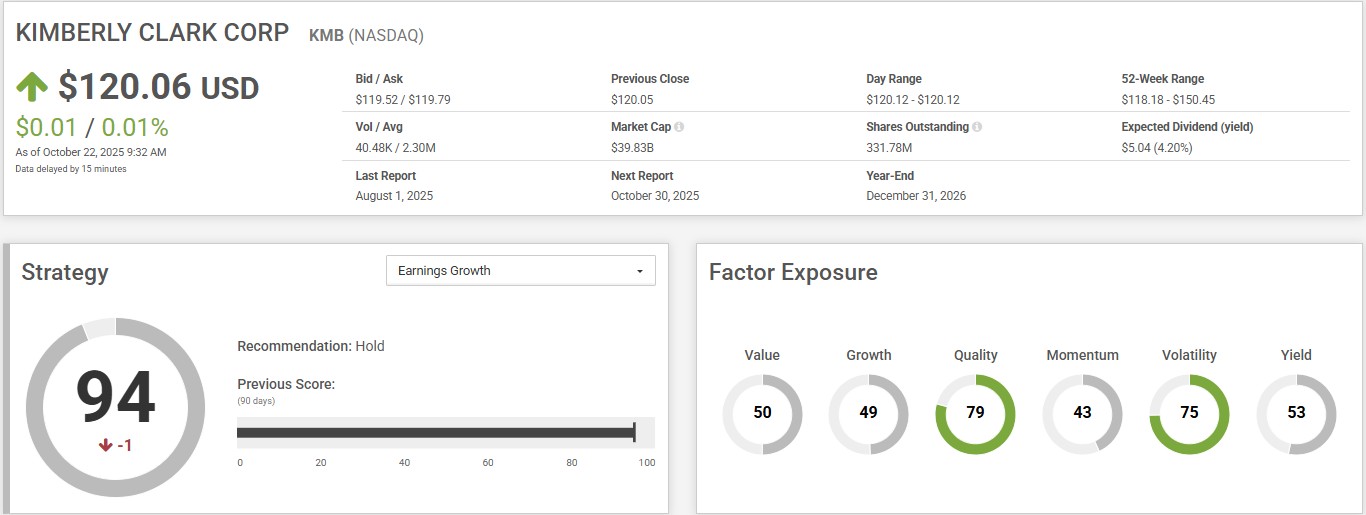The height and width of the screenshot is (515, 1366).
Task: Click the red down arrow under score 94
Action: click(x=105, y=445)
